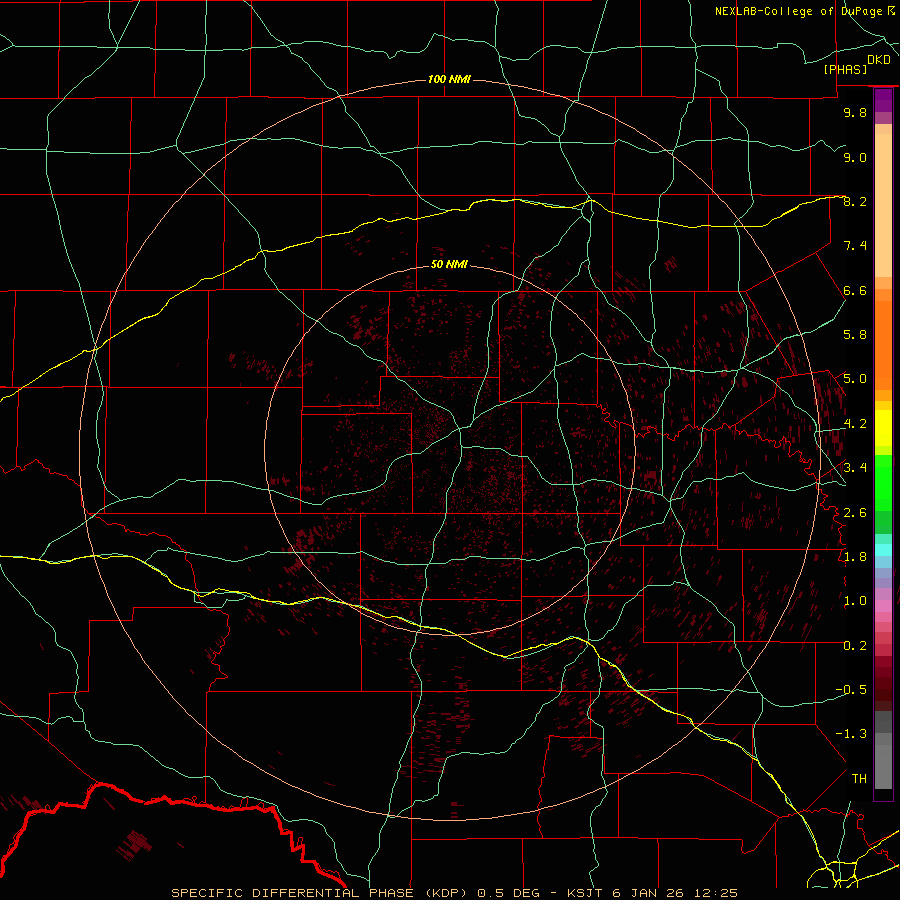Click the 100 NMI range ring label
The image size is (900, 900).
(x=449, y=79)
